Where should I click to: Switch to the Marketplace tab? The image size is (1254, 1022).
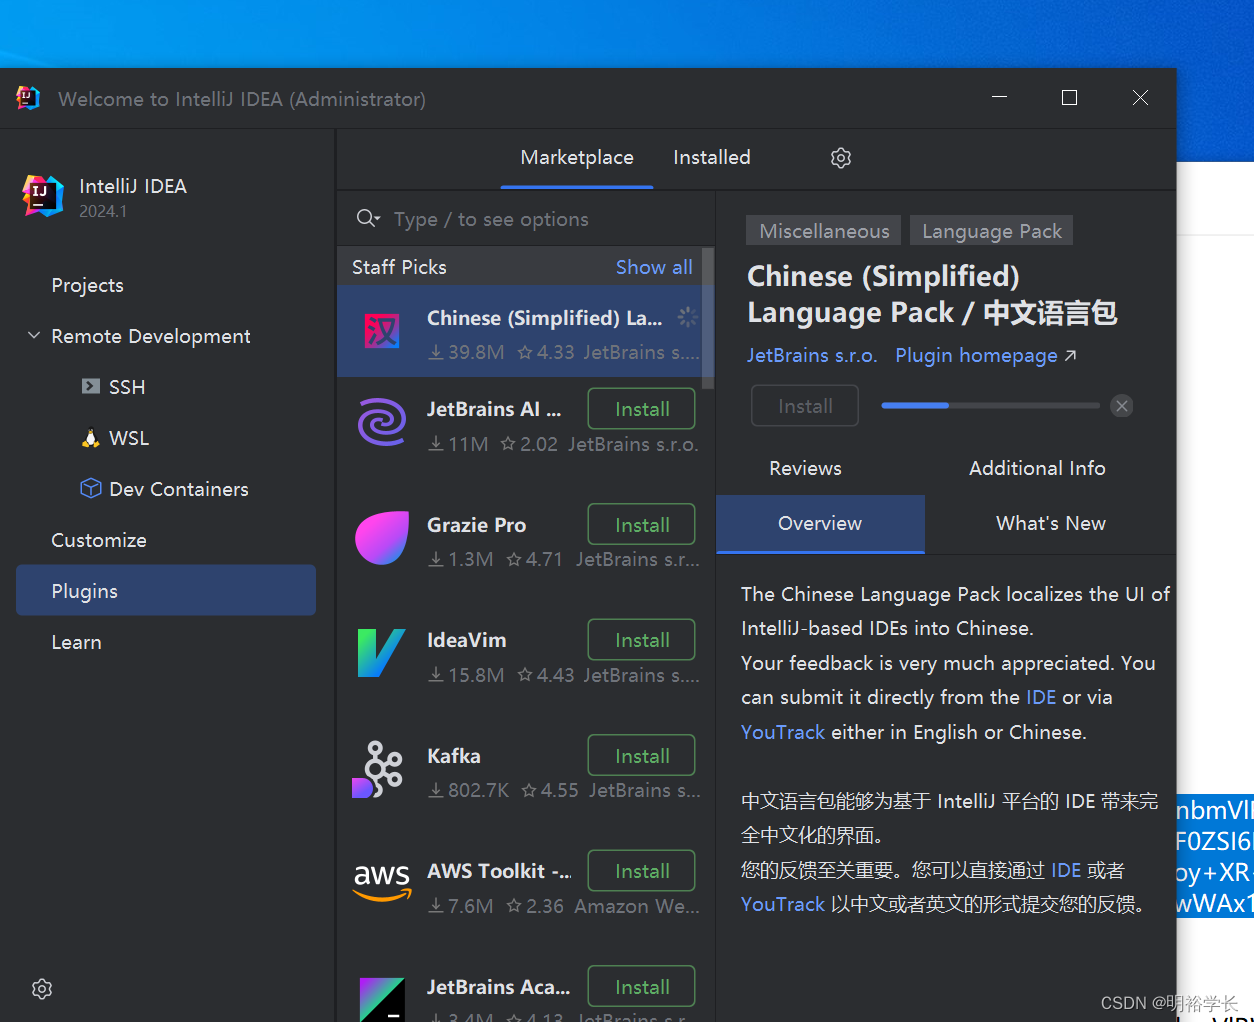pos(577,158)
